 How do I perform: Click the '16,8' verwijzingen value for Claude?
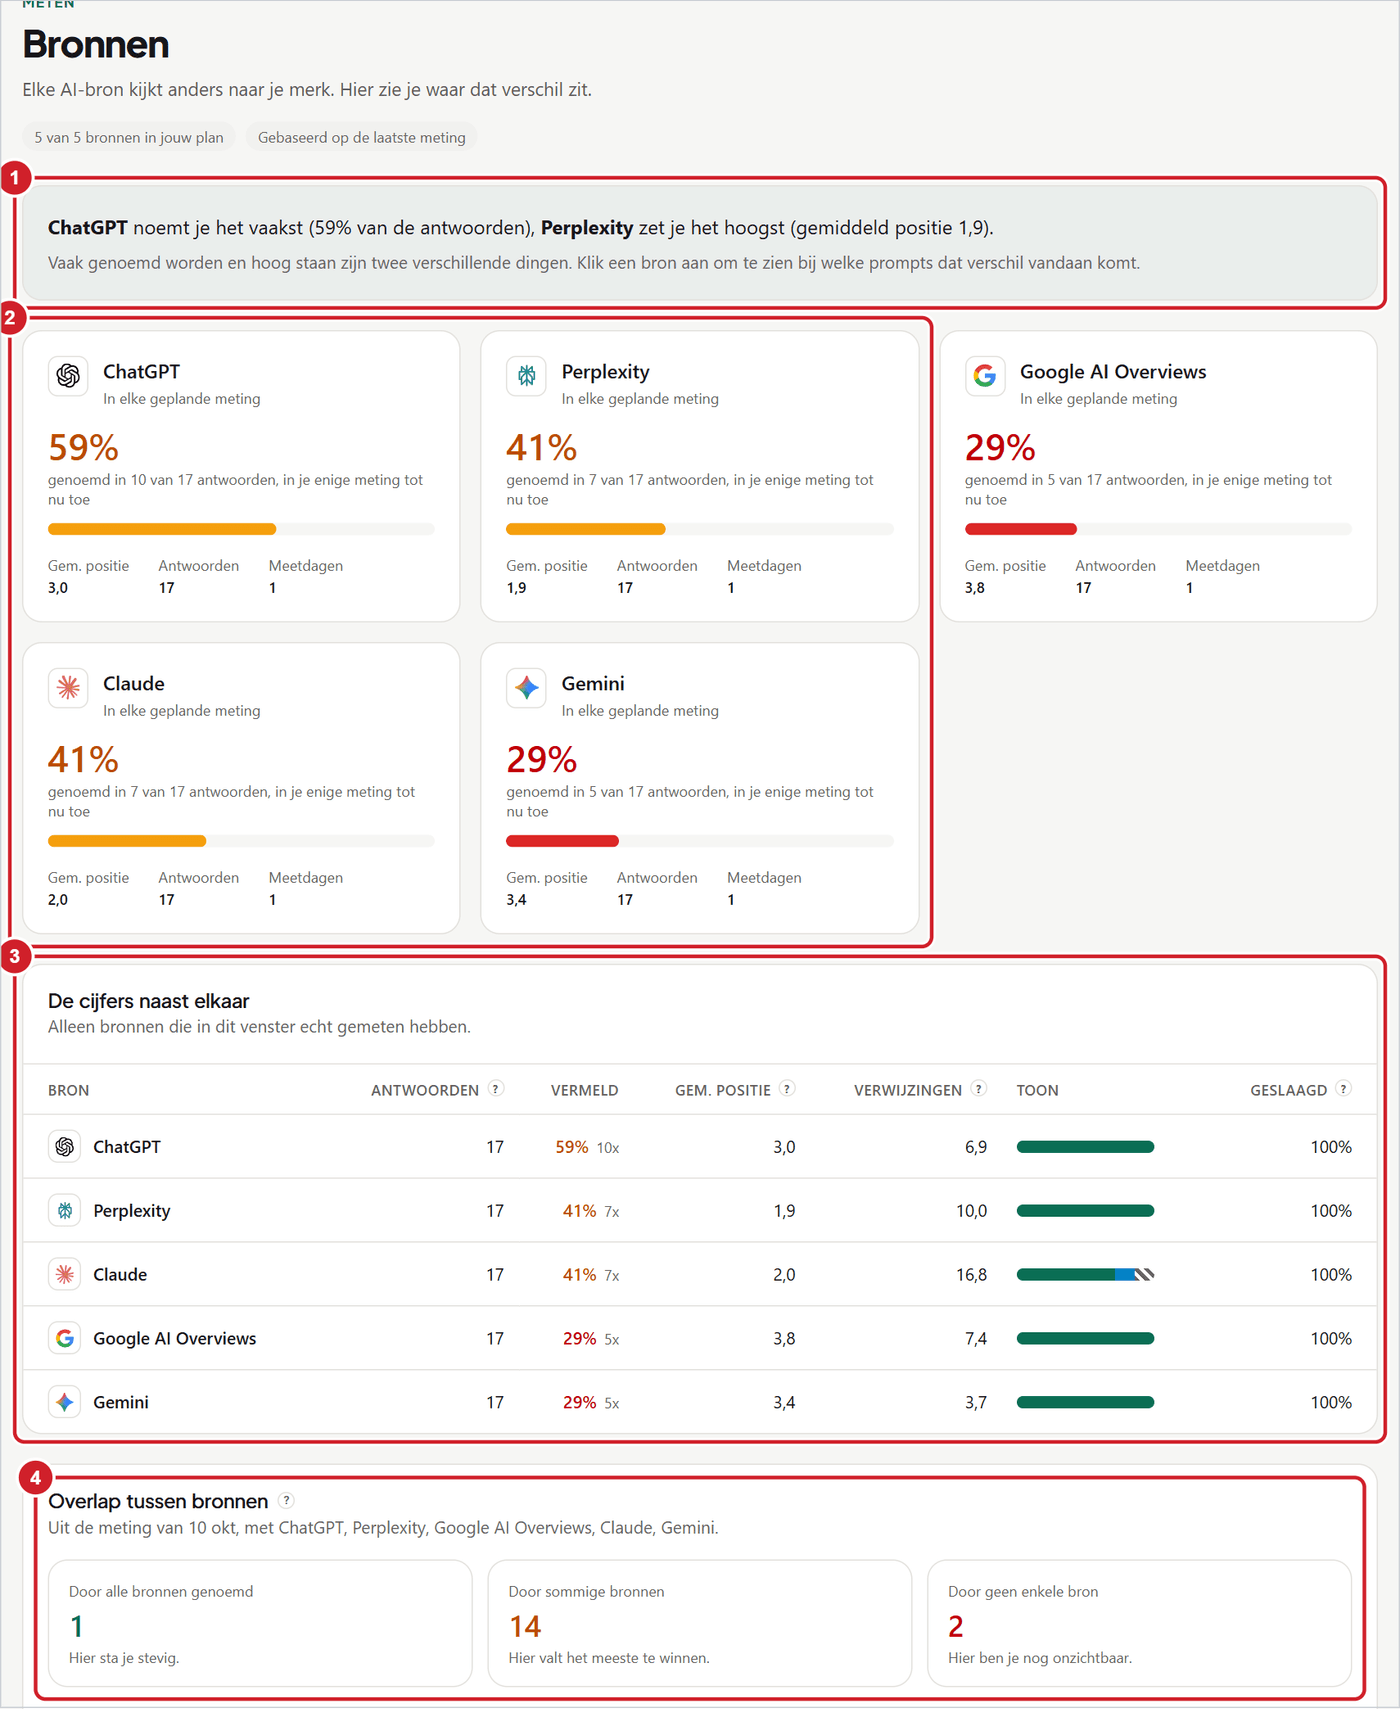pos(972,1275)
